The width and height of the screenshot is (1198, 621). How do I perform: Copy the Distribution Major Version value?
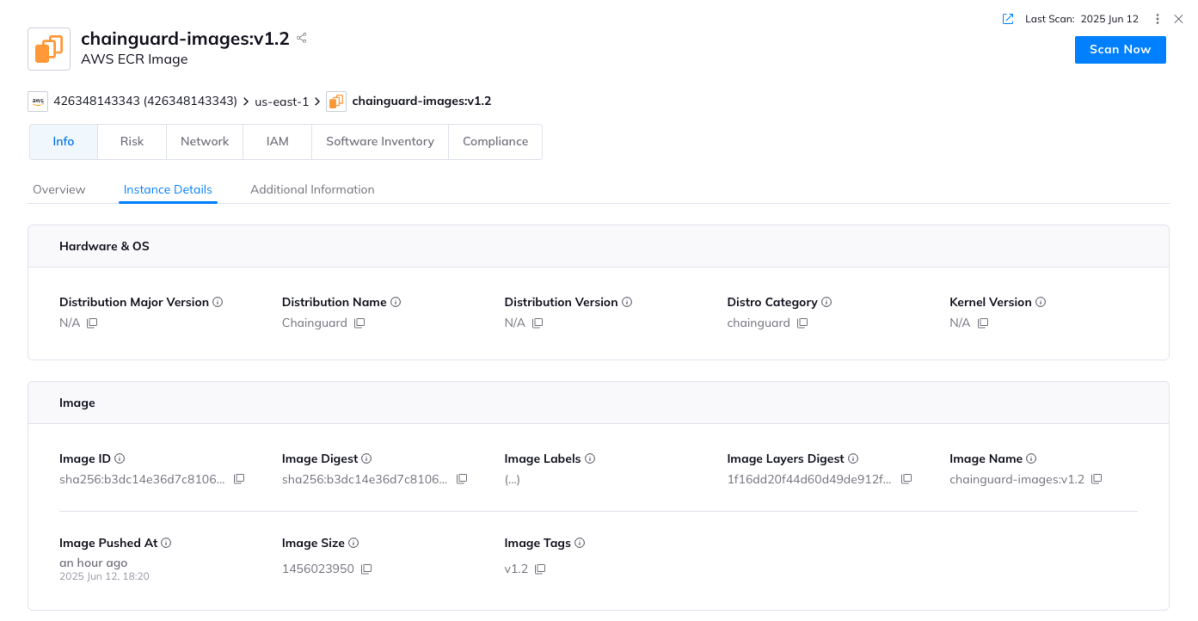coord(92,323)
